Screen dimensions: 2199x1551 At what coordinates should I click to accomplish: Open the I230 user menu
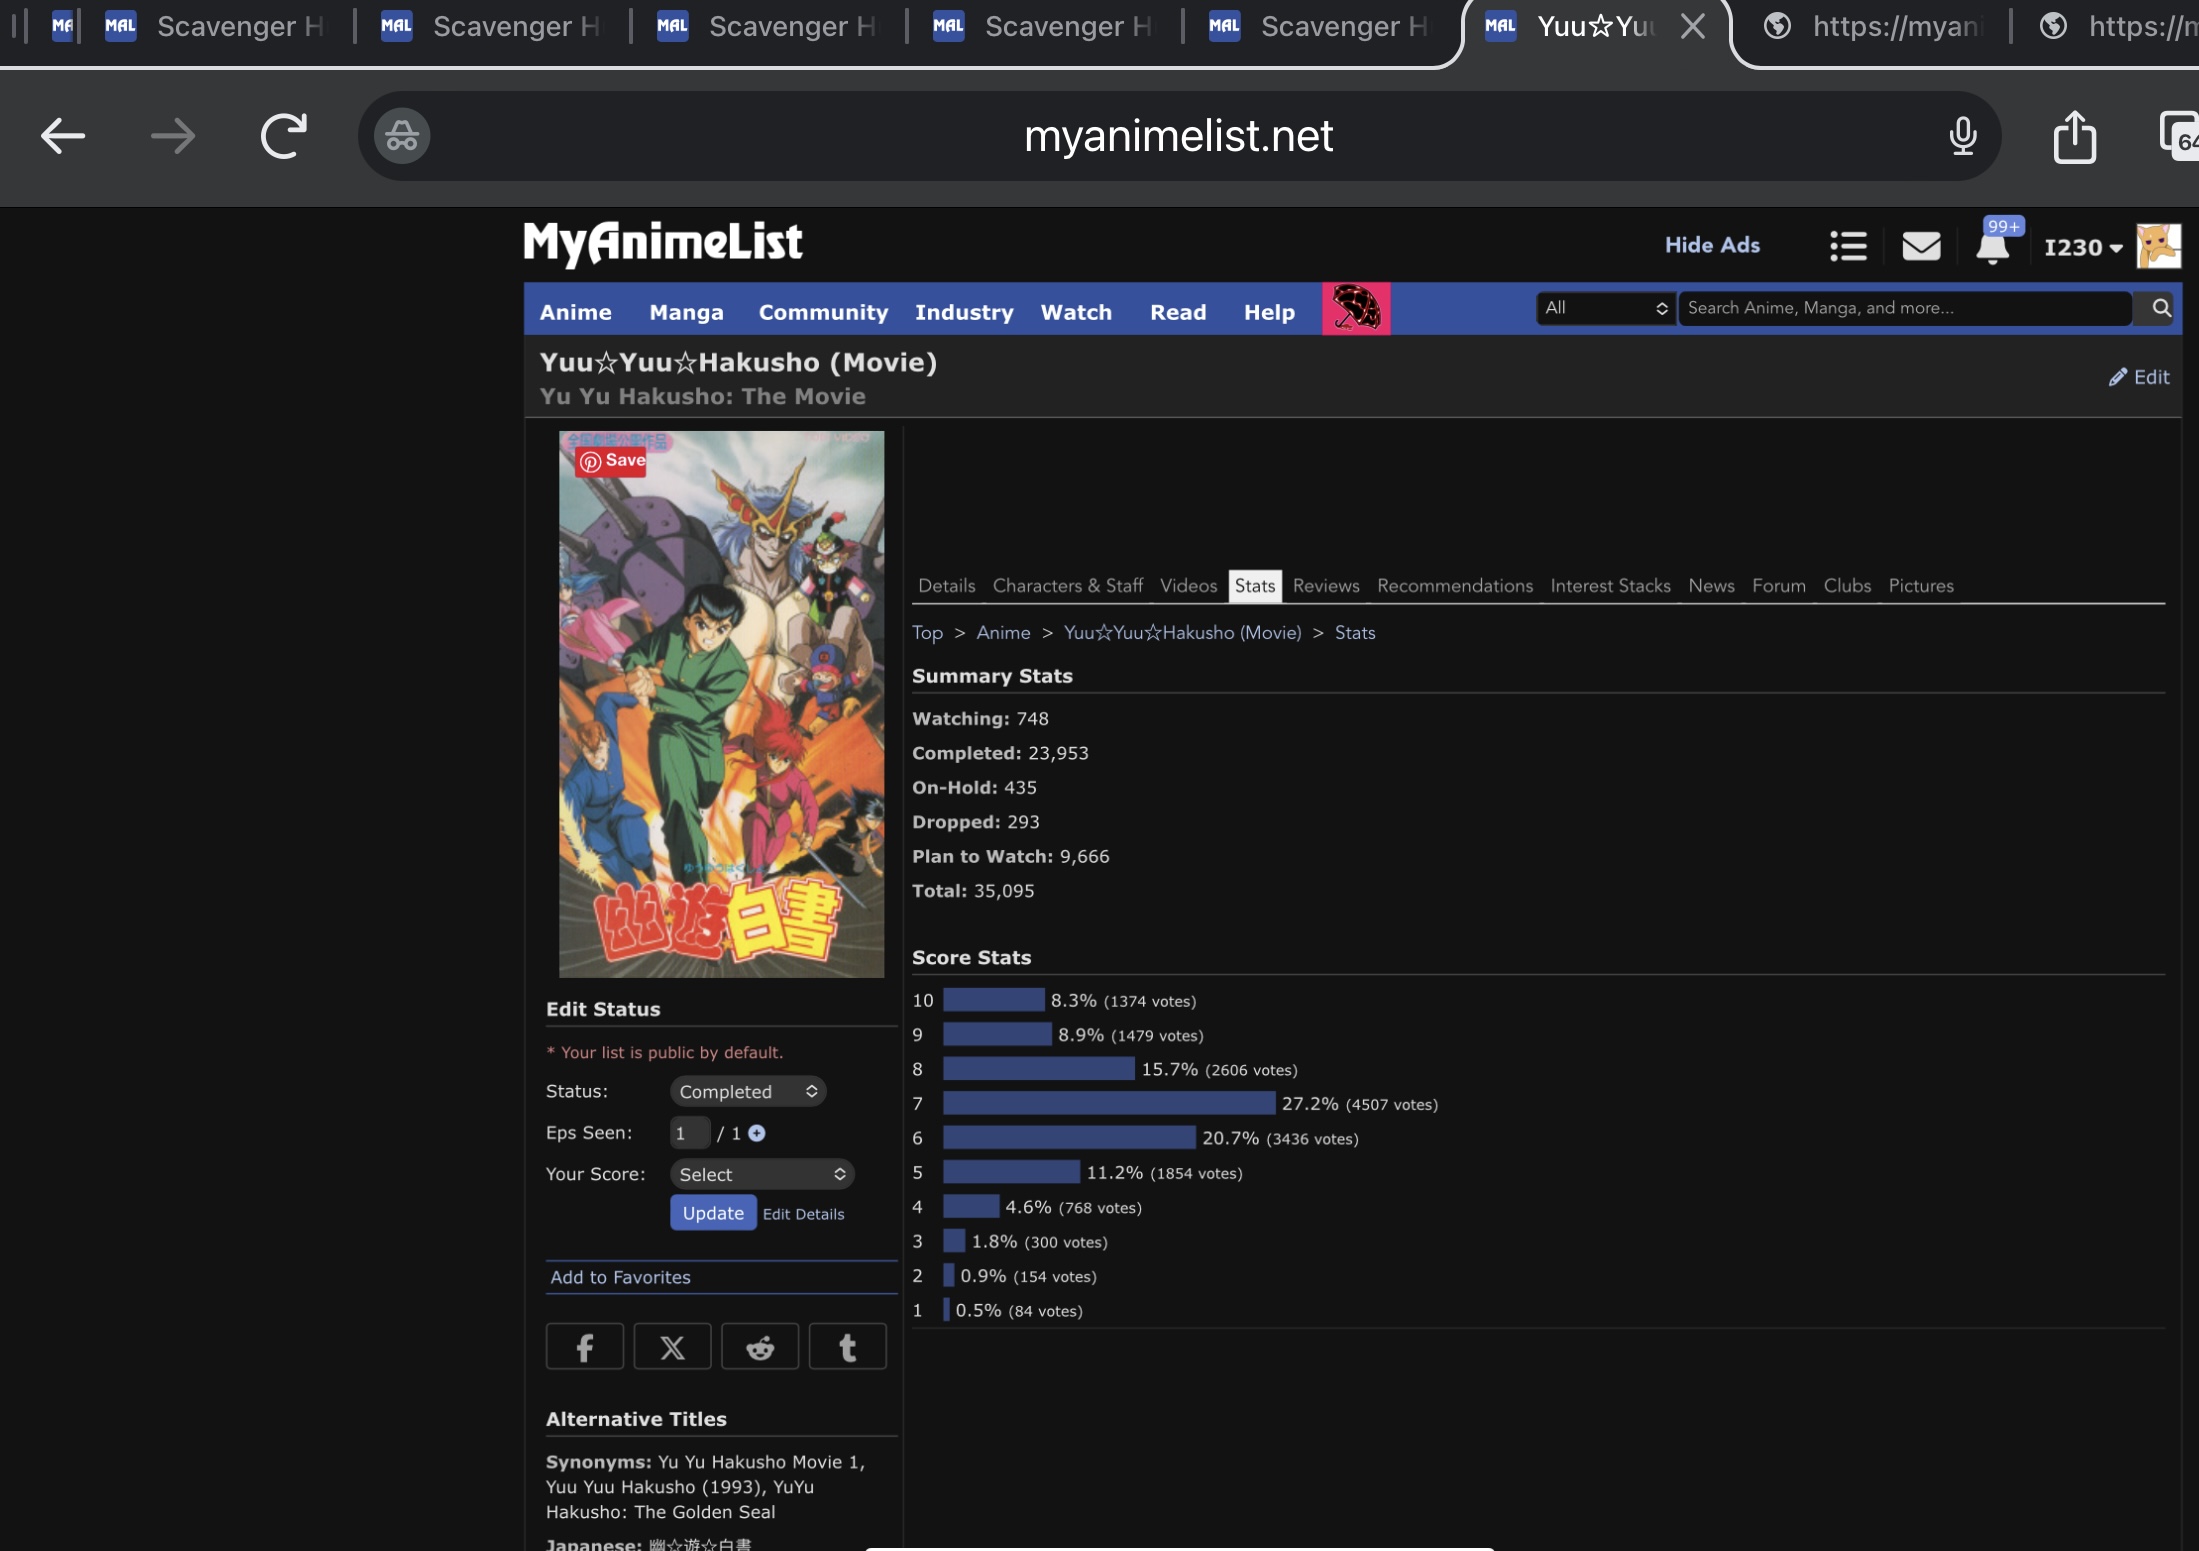pyautogui.click(x=2083, y=247)
